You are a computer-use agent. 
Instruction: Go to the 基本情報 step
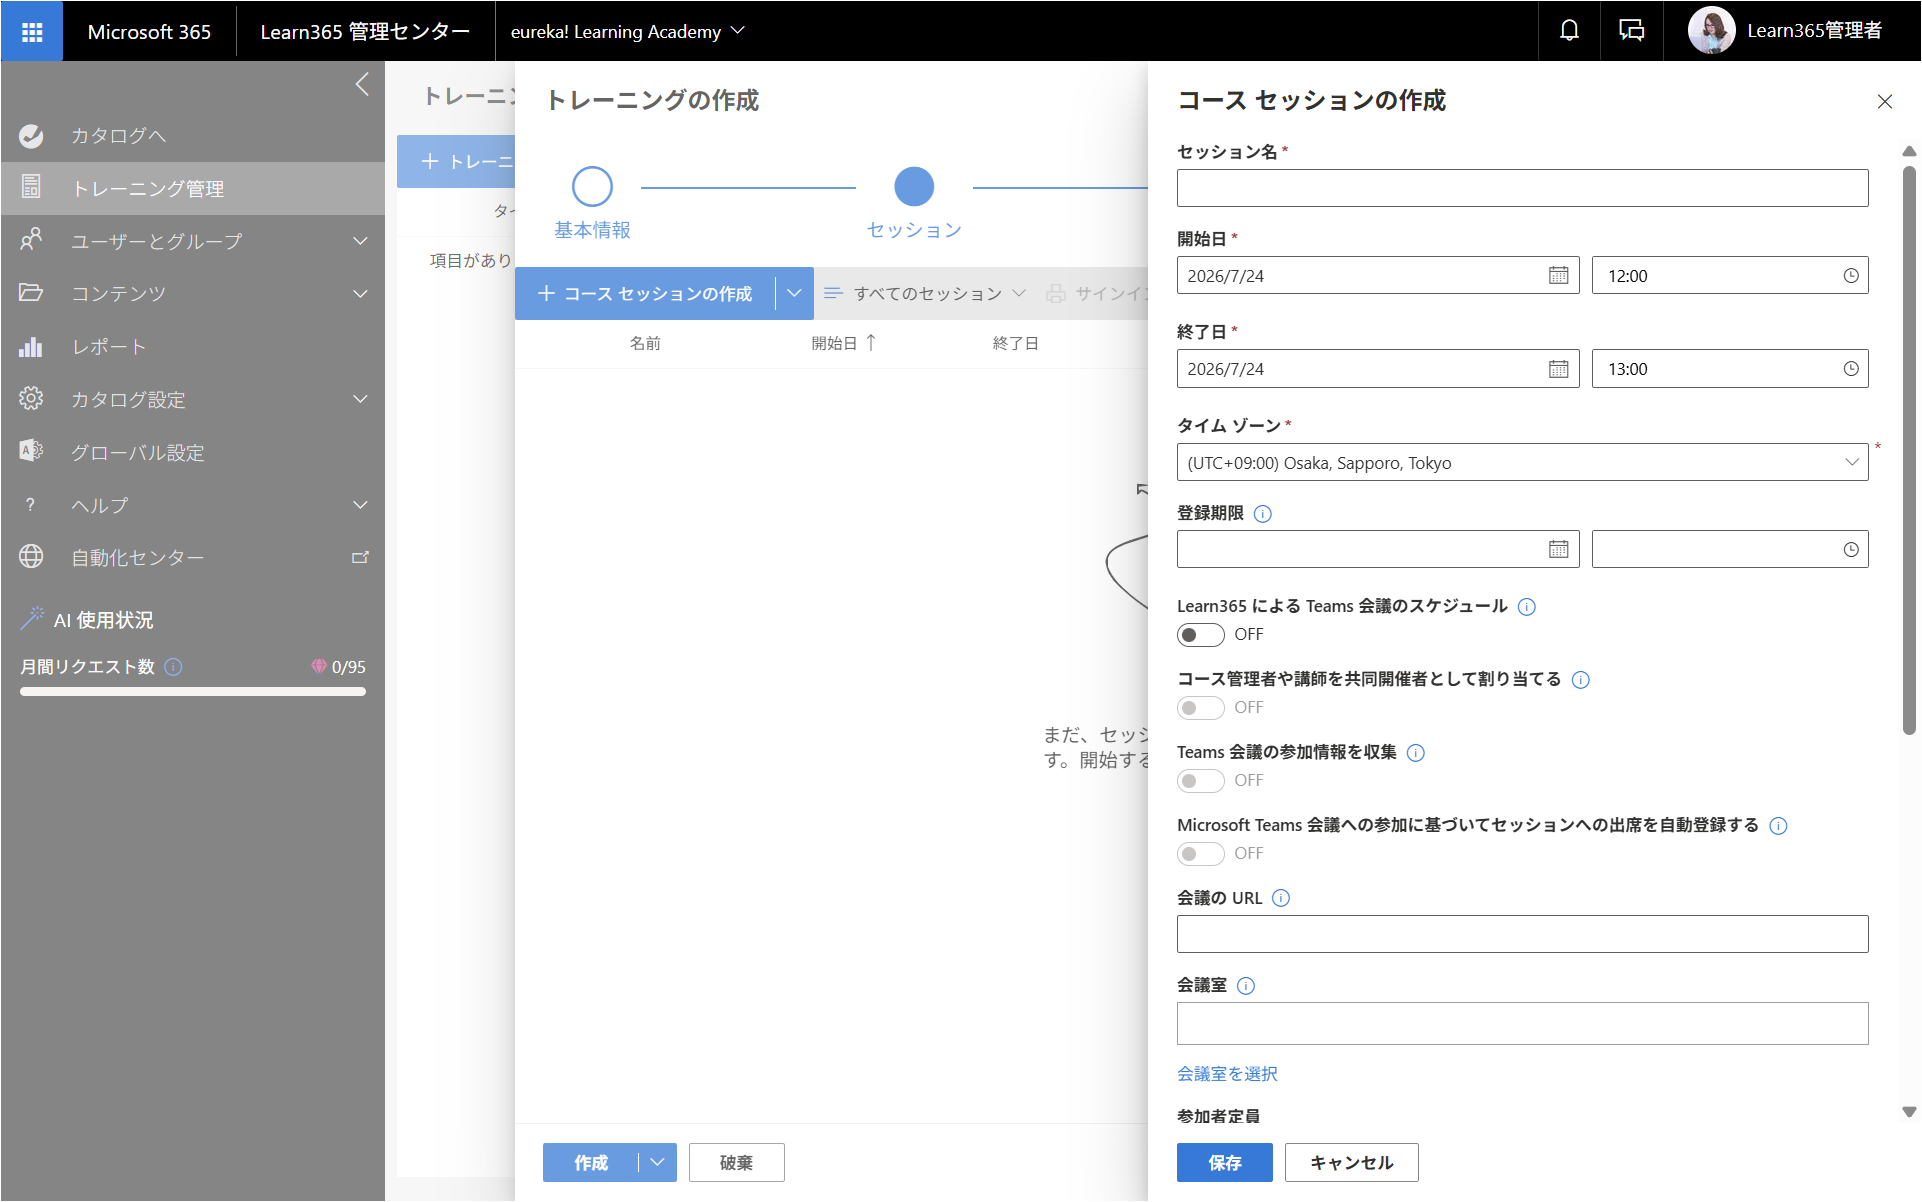coord(592,203)
